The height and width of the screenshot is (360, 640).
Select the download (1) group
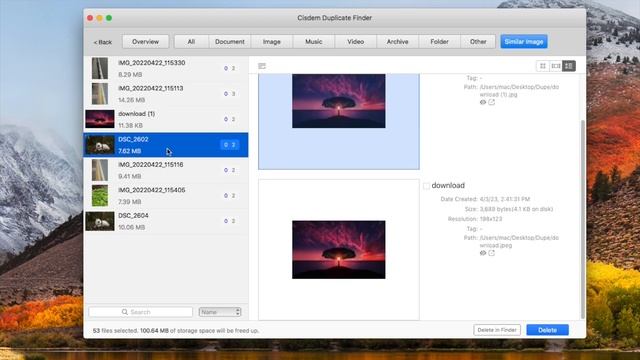166,119
